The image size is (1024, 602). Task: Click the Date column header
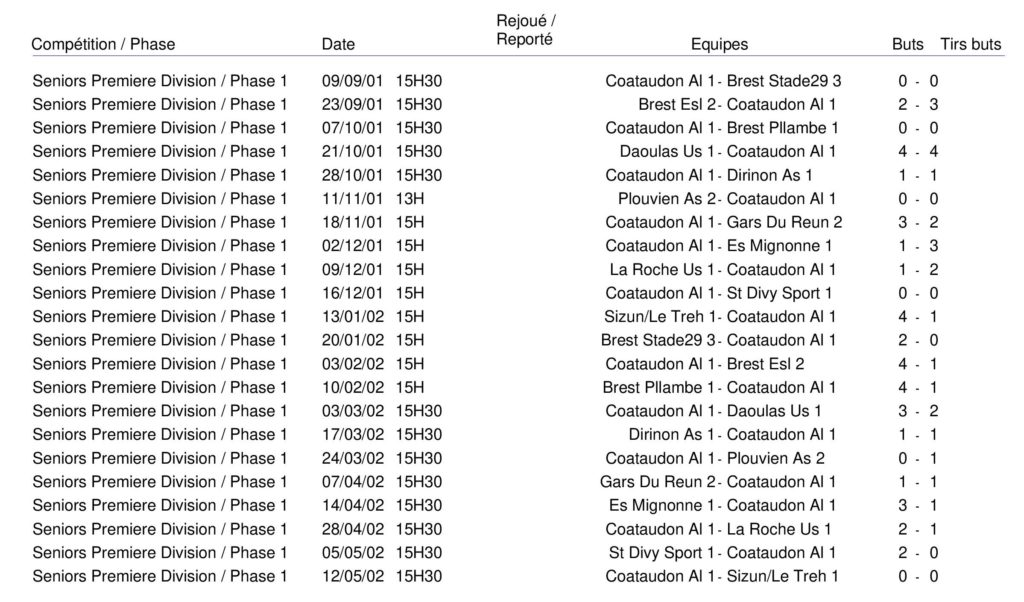pyautogui.click(x=338, y=44)
